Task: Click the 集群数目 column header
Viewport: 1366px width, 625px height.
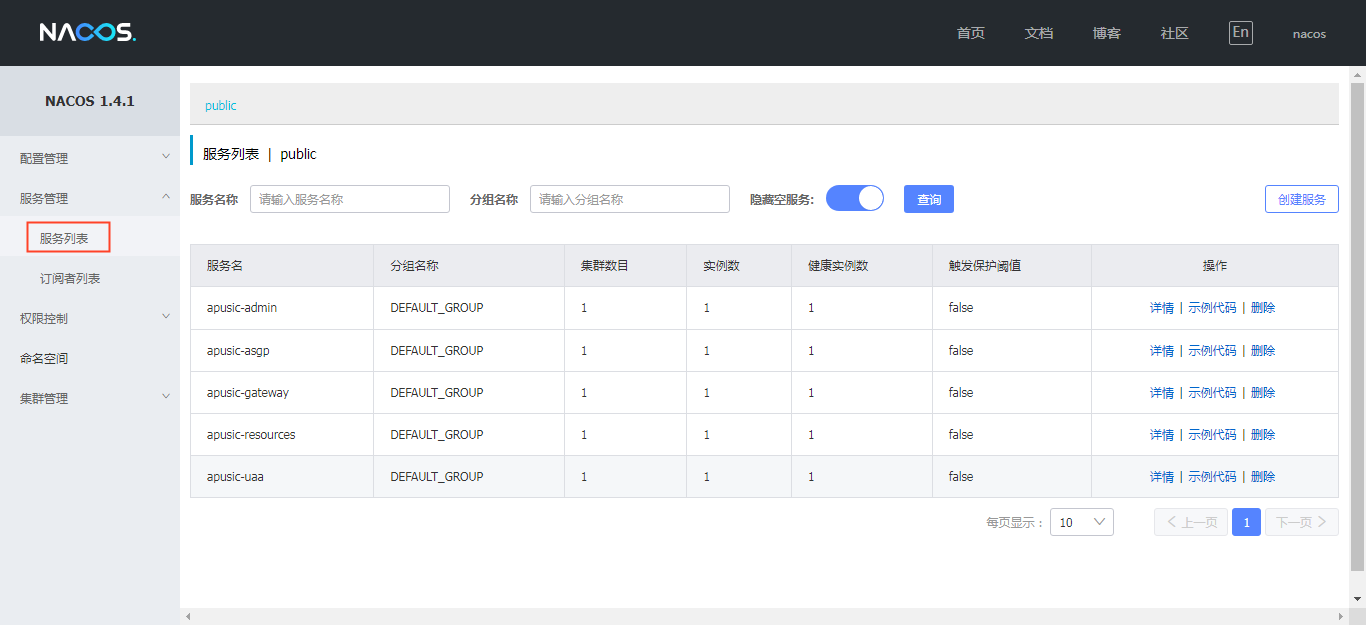Action: point(626,266)
